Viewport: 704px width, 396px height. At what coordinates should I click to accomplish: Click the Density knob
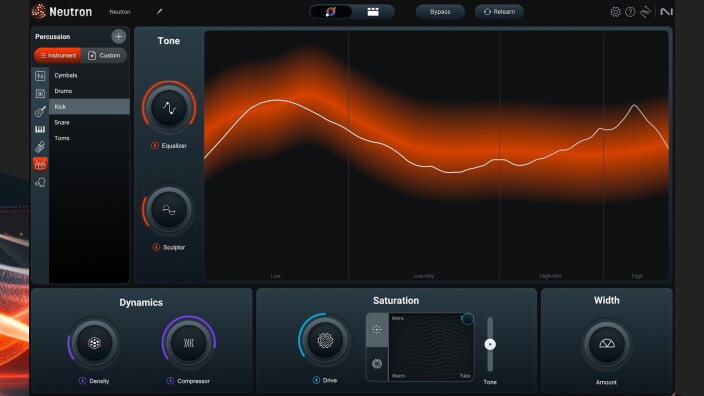94,343
